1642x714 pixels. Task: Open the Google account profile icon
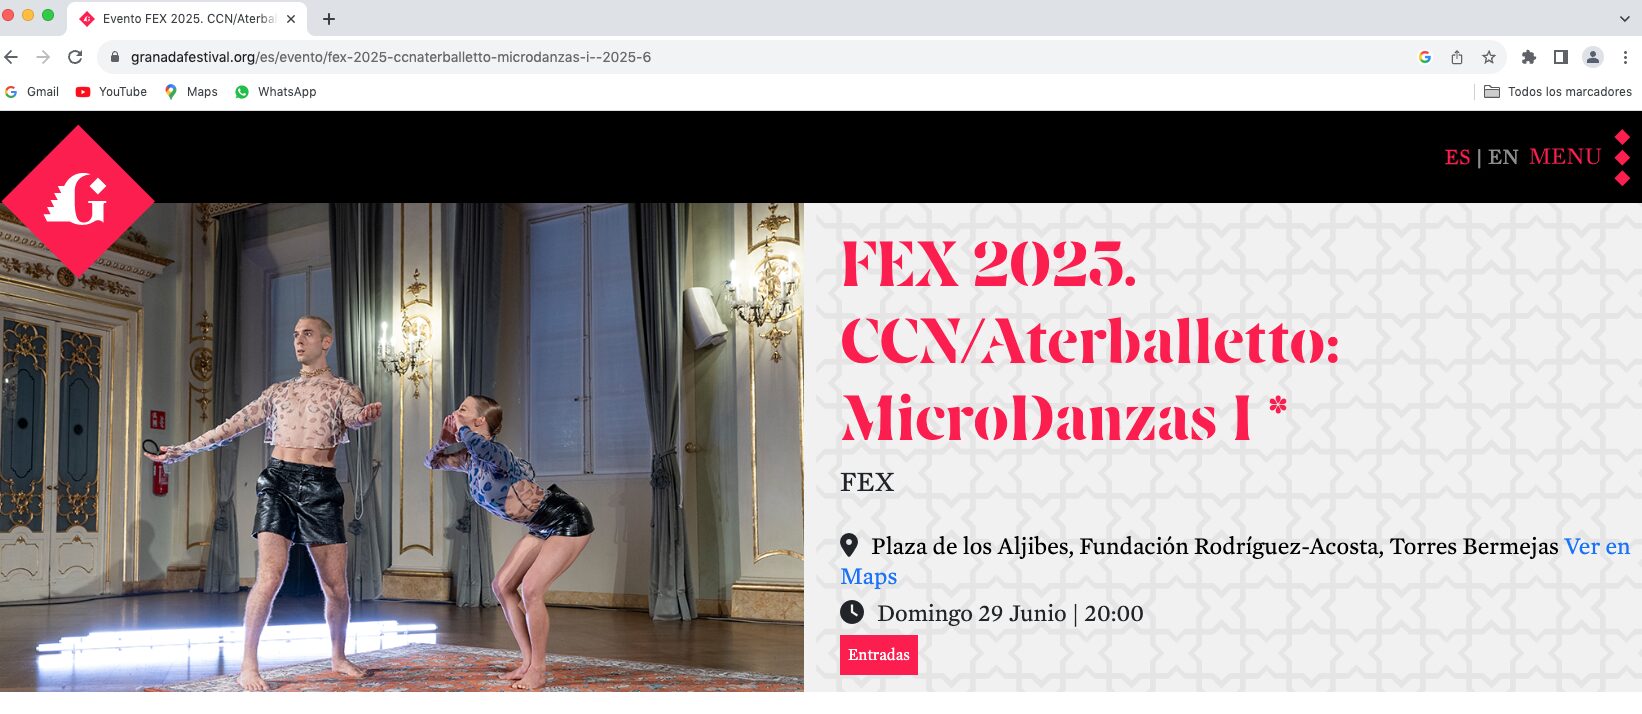coord(1593,57)
